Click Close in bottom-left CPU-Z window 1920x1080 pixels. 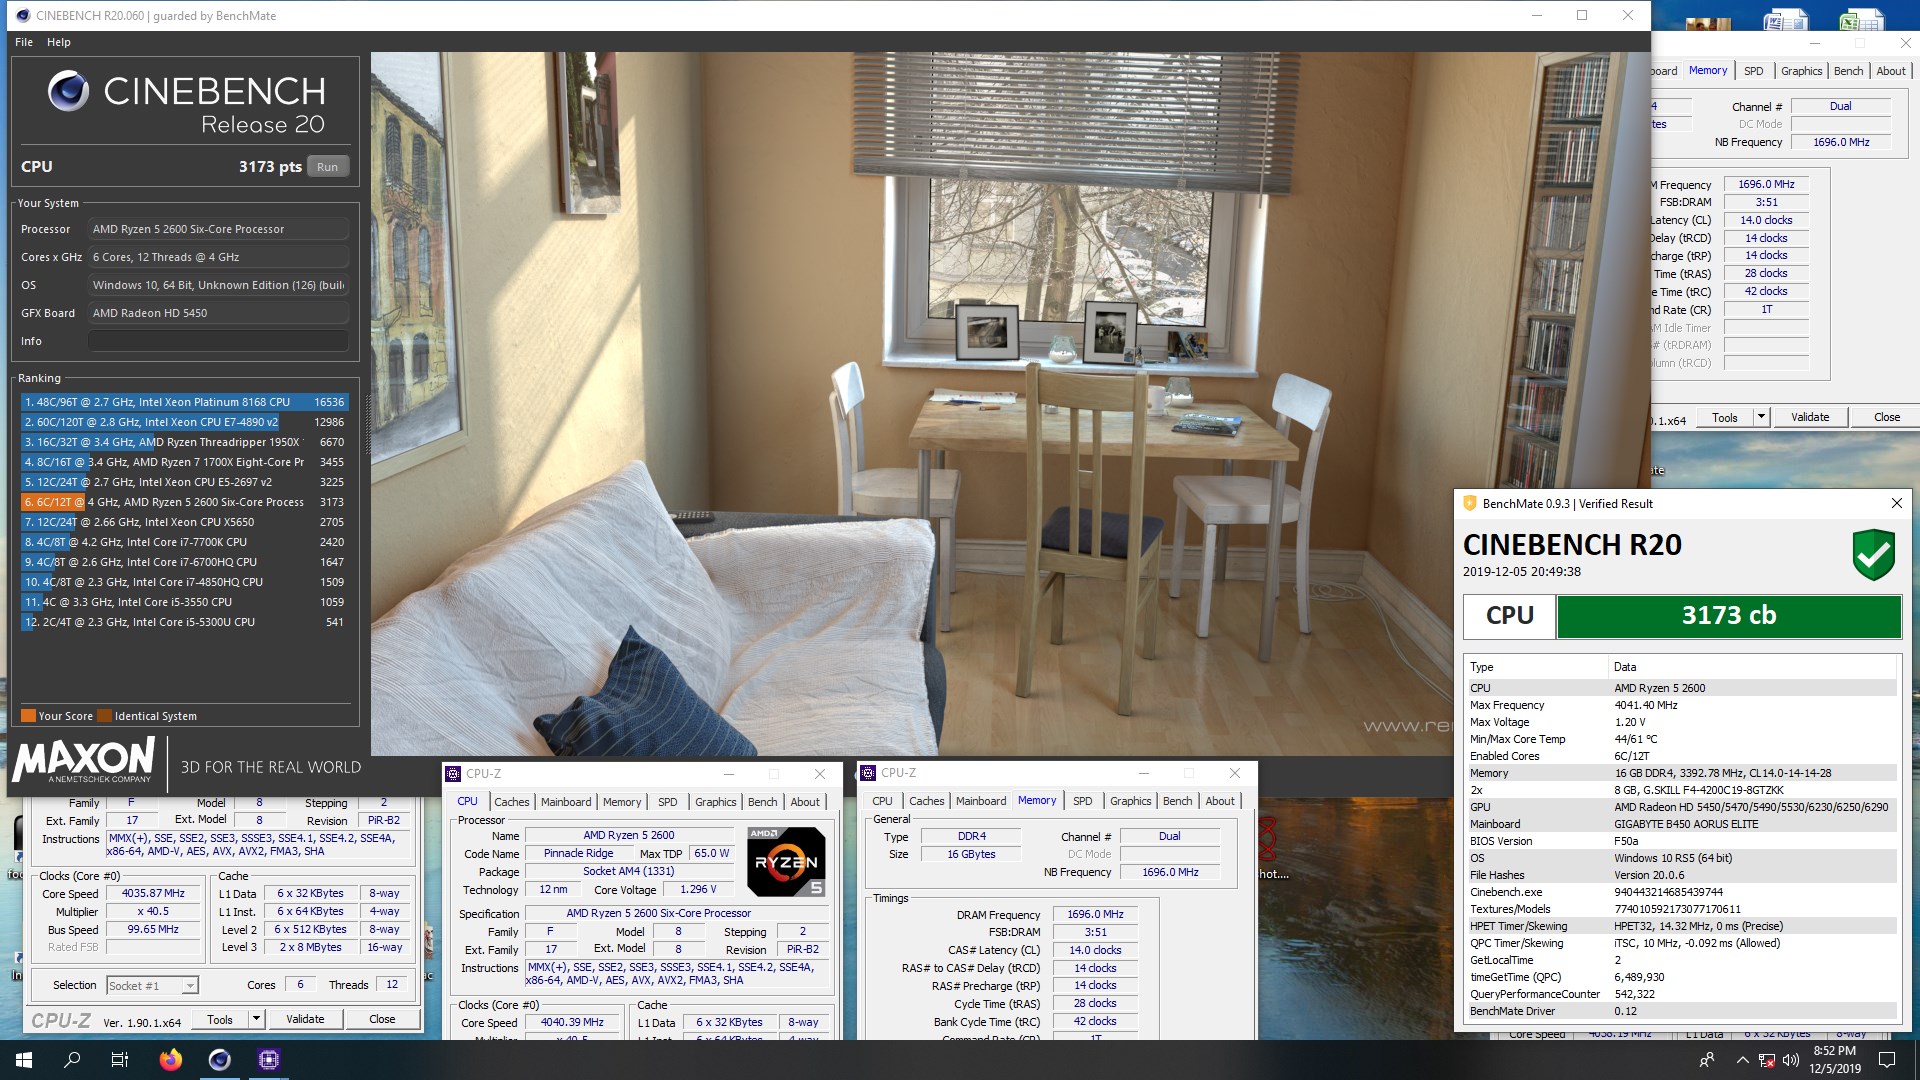382,1019
